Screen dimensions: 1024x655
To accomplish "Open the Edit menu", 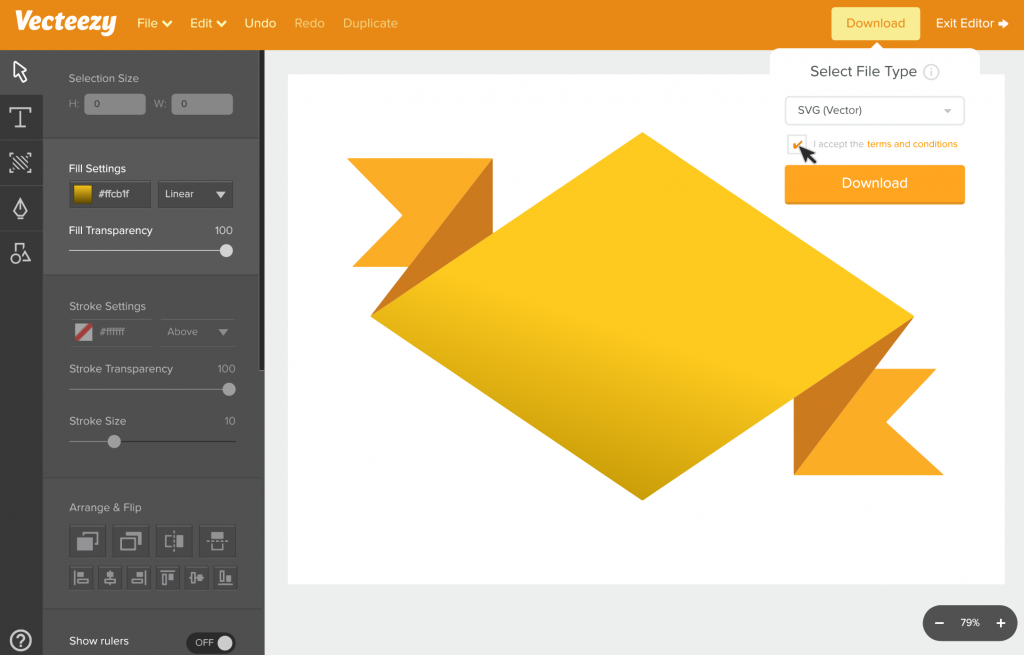I will (207, 22).
